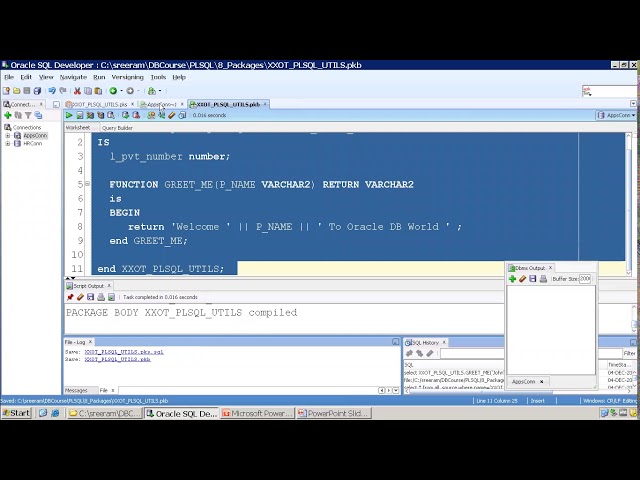640x480 pixels.
Task: Click the Paste clipboard icon
Action: point(98,91)
